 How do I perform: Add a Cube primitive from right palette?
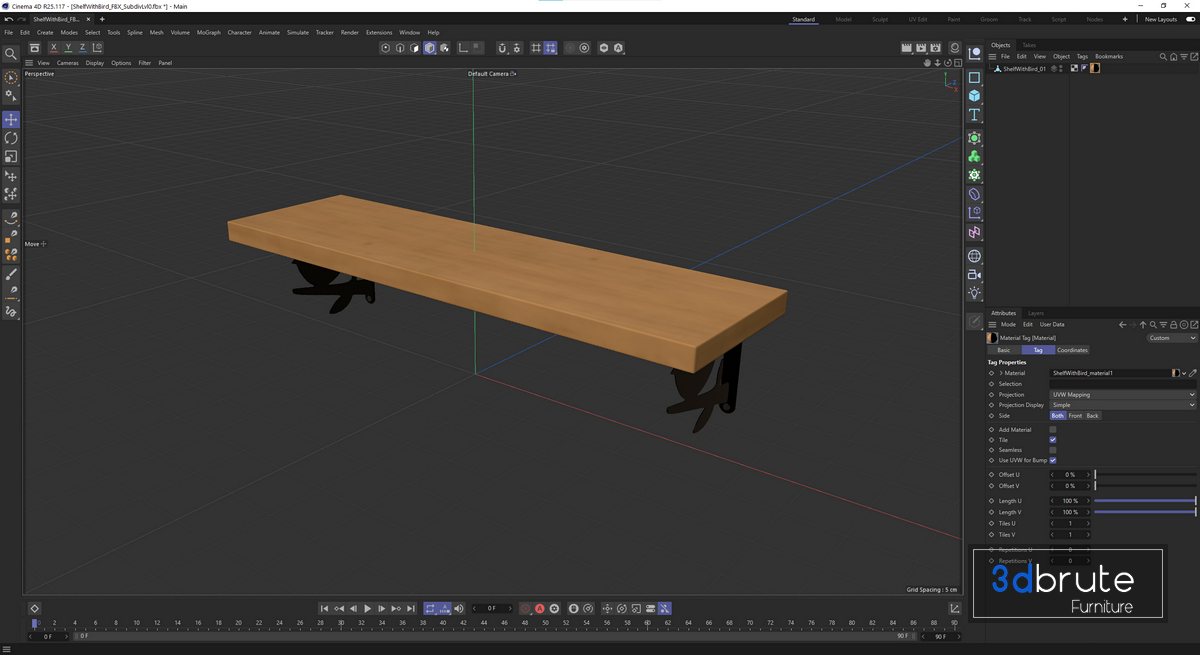click(x=974, y=95)
